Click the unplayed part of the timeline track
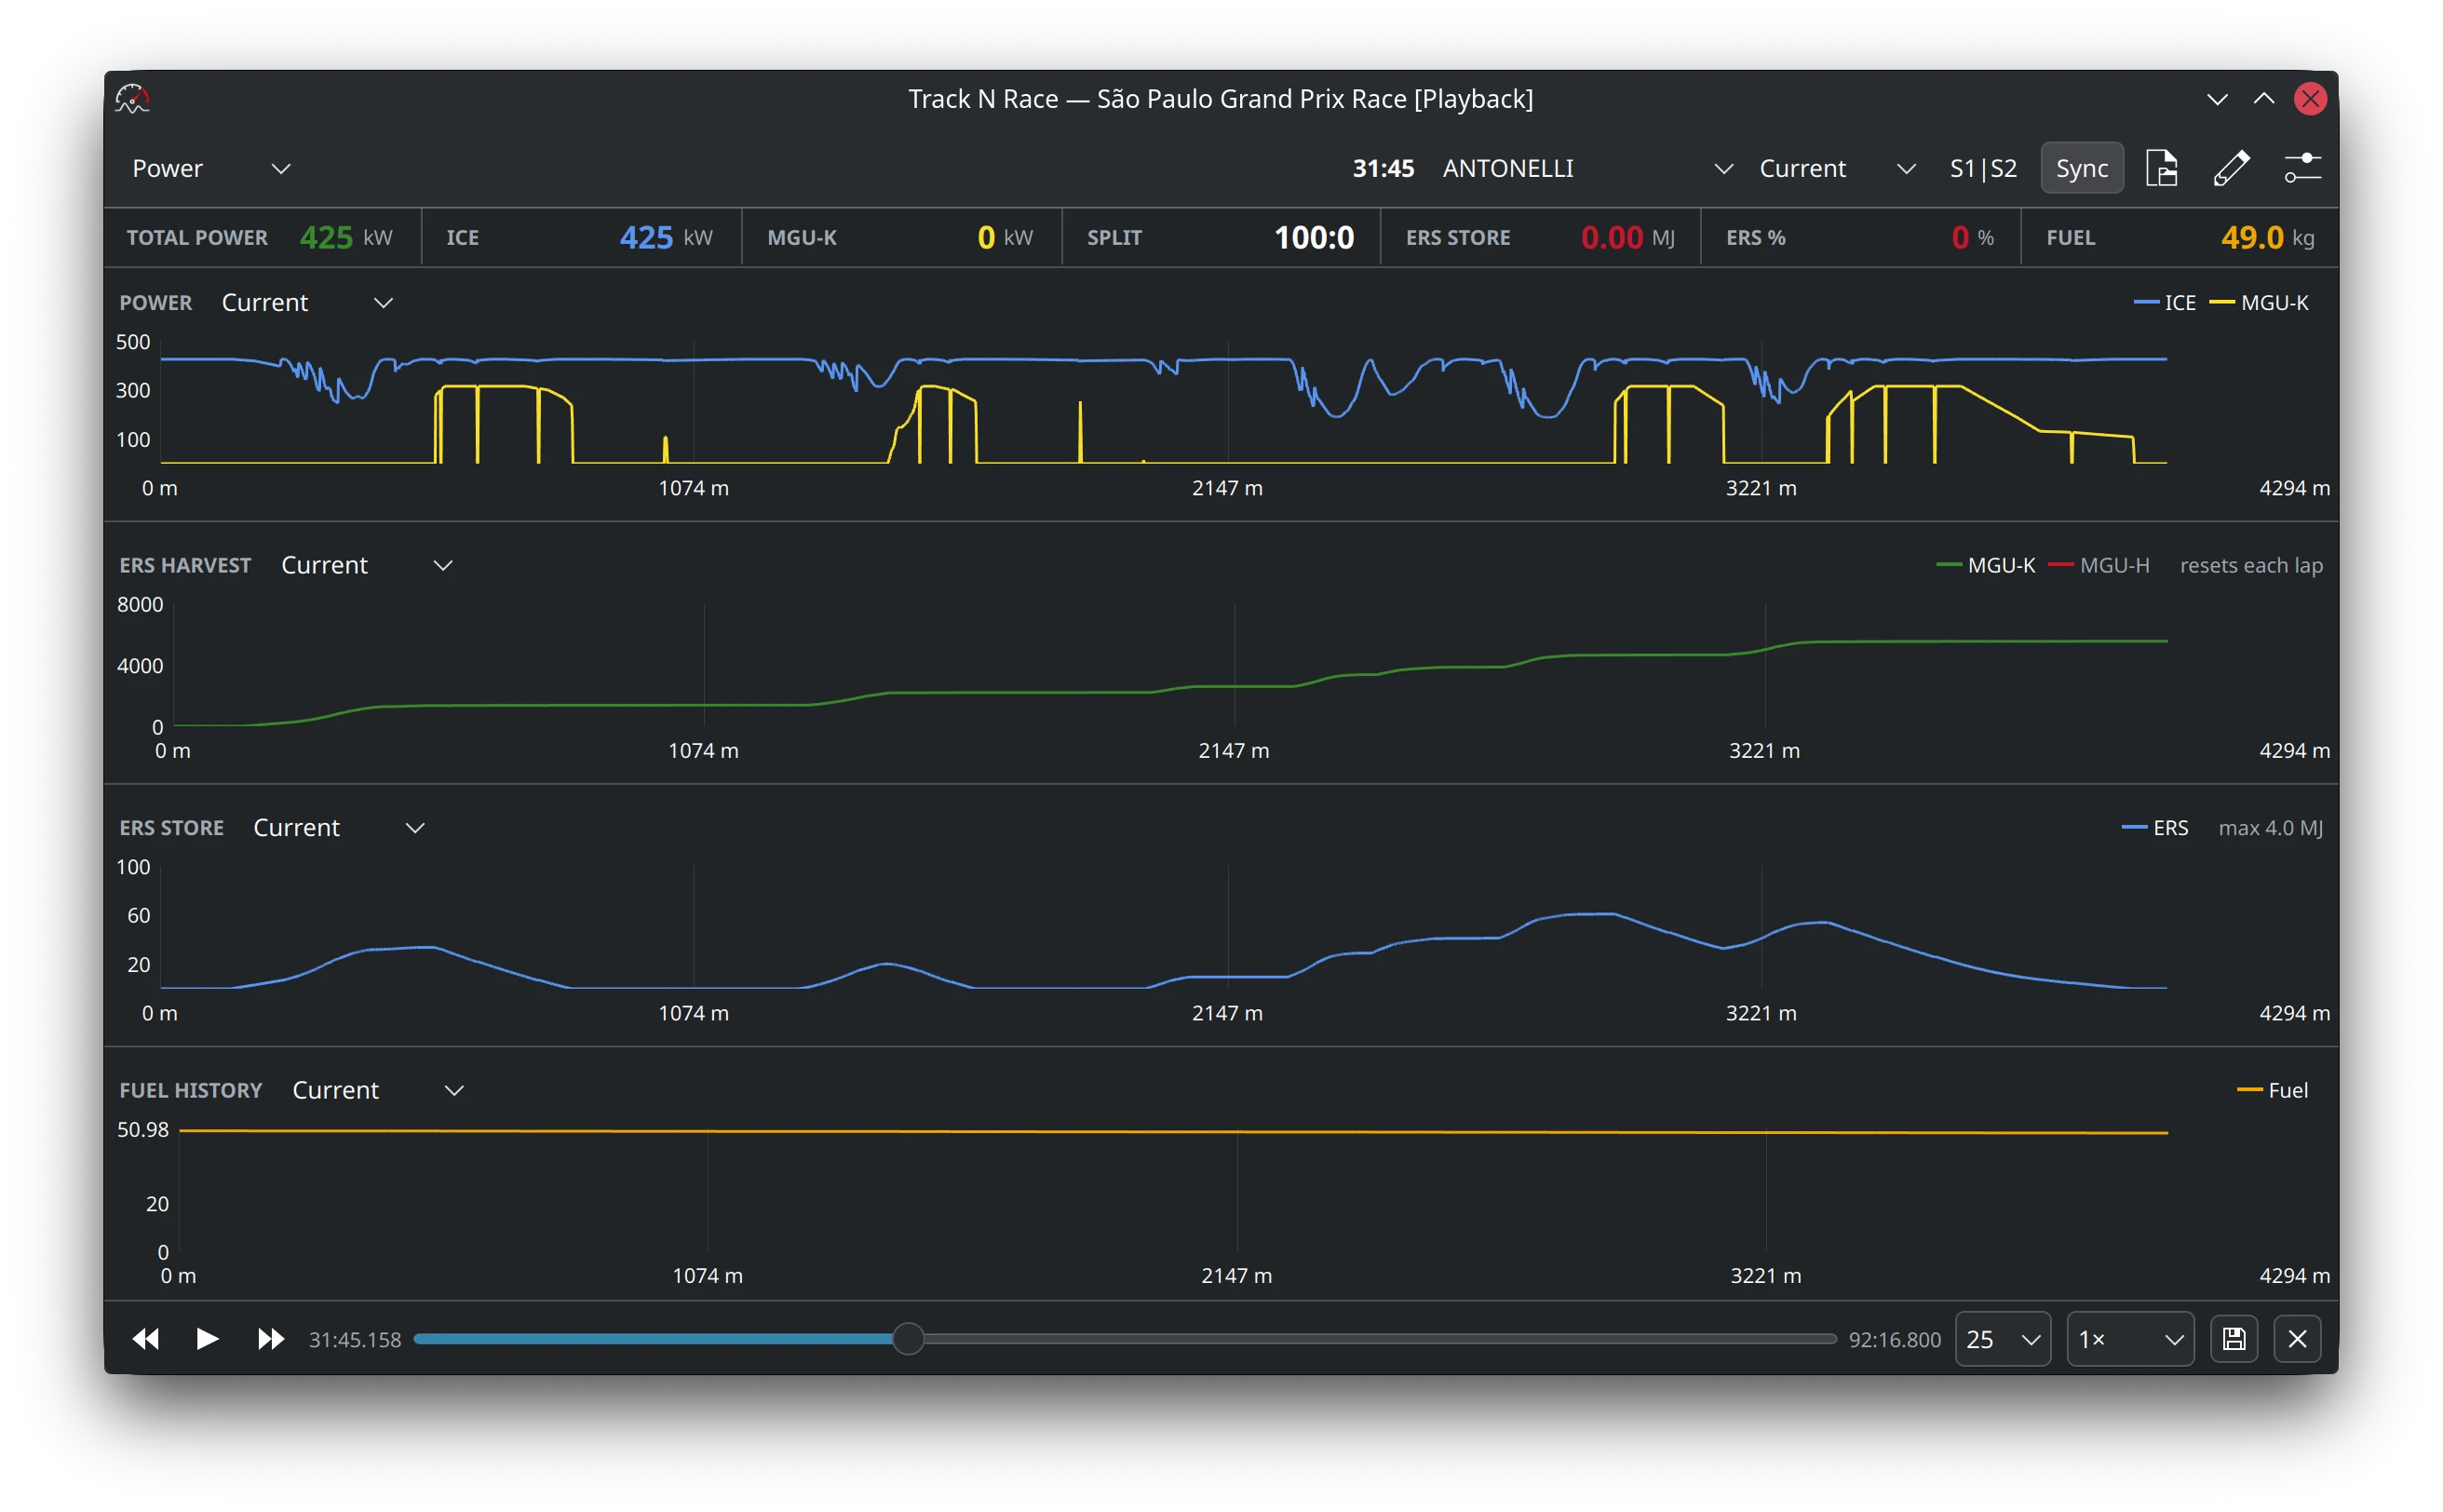 1380,1339
